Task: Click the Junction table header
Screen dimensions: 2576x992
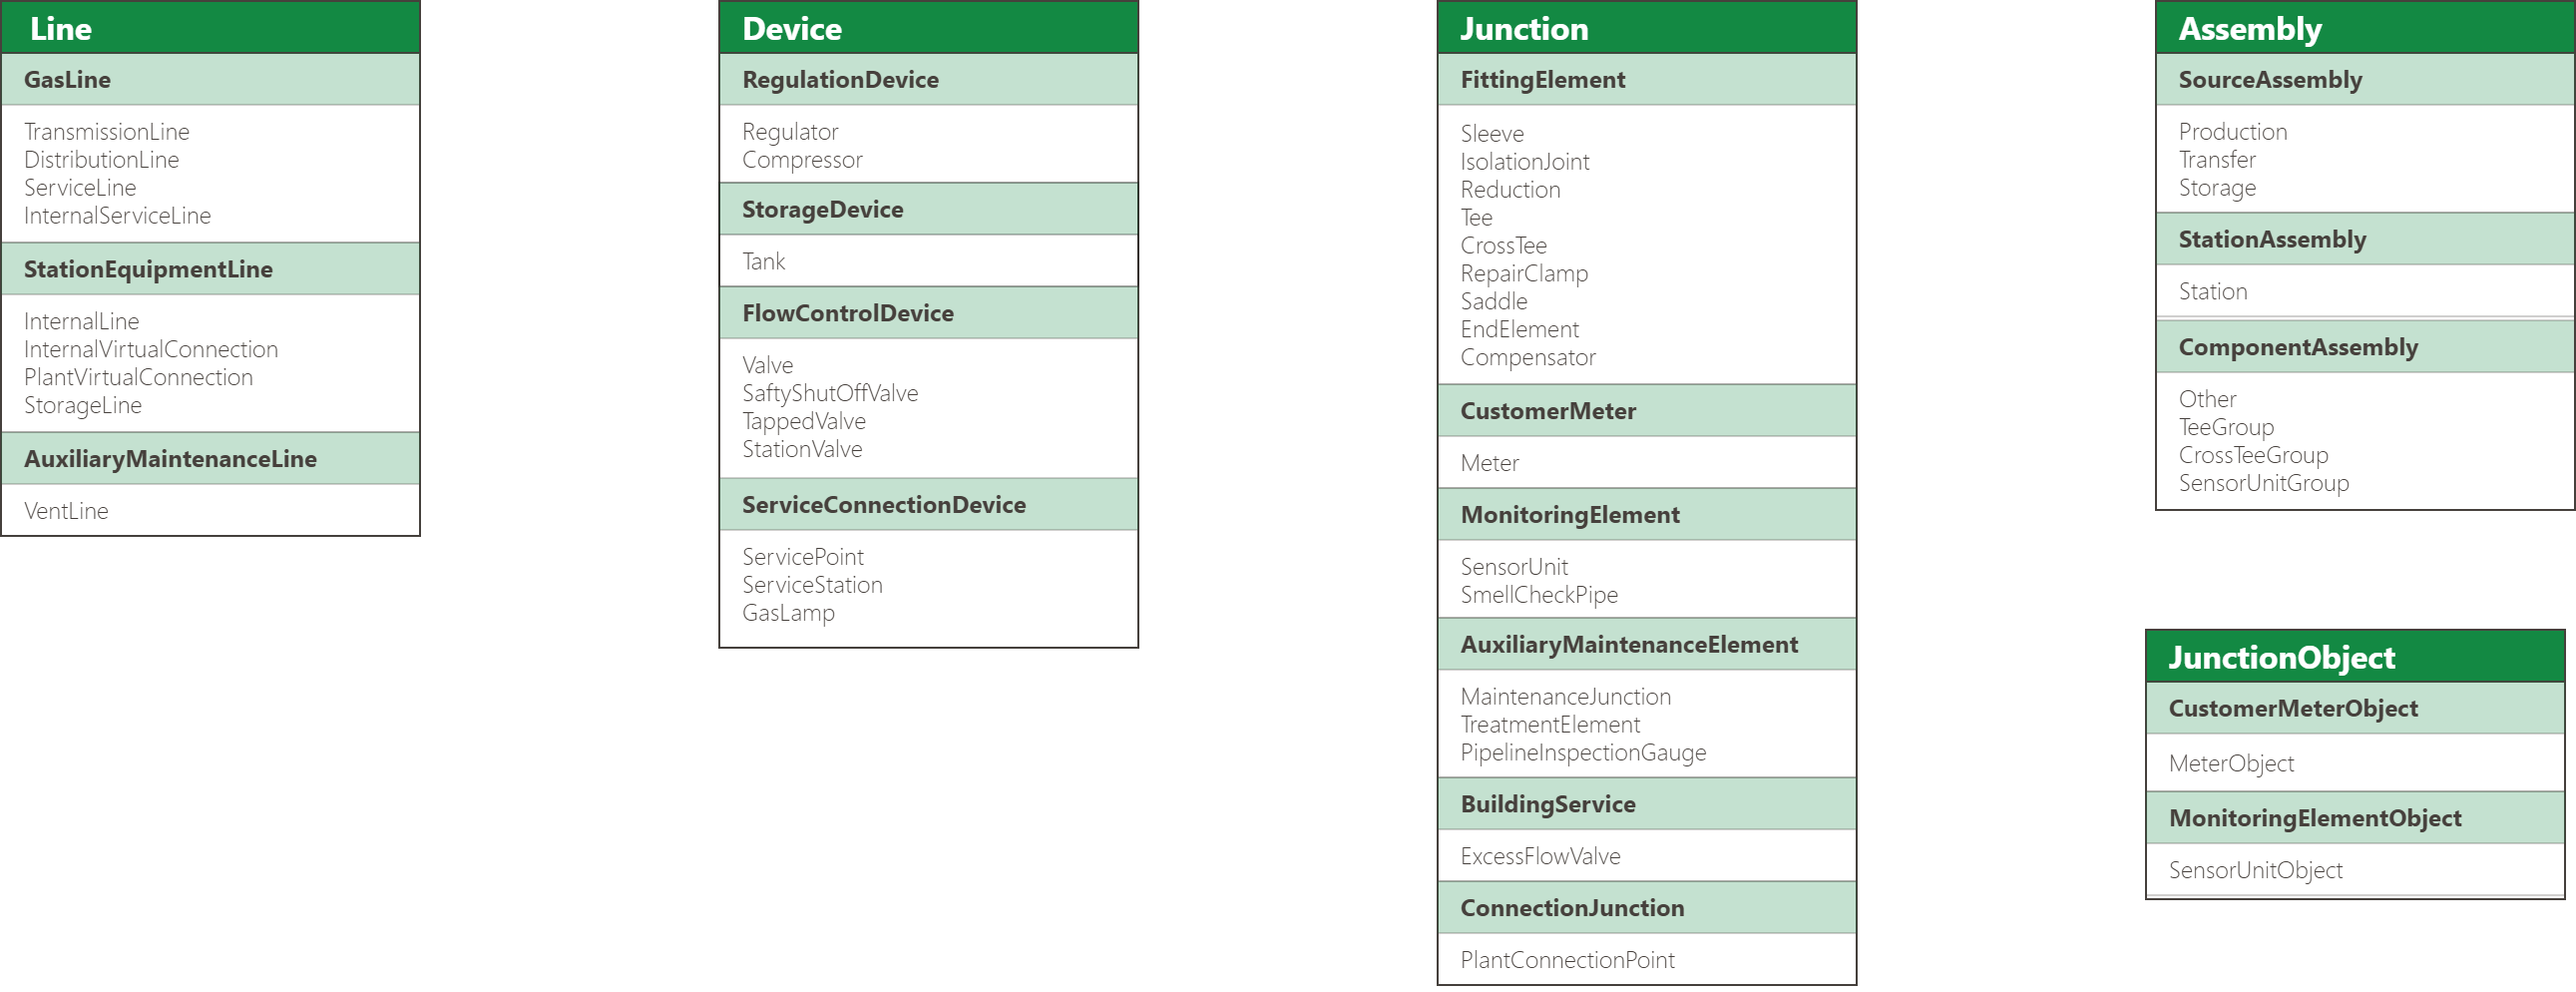Action: pos(1524,28)
